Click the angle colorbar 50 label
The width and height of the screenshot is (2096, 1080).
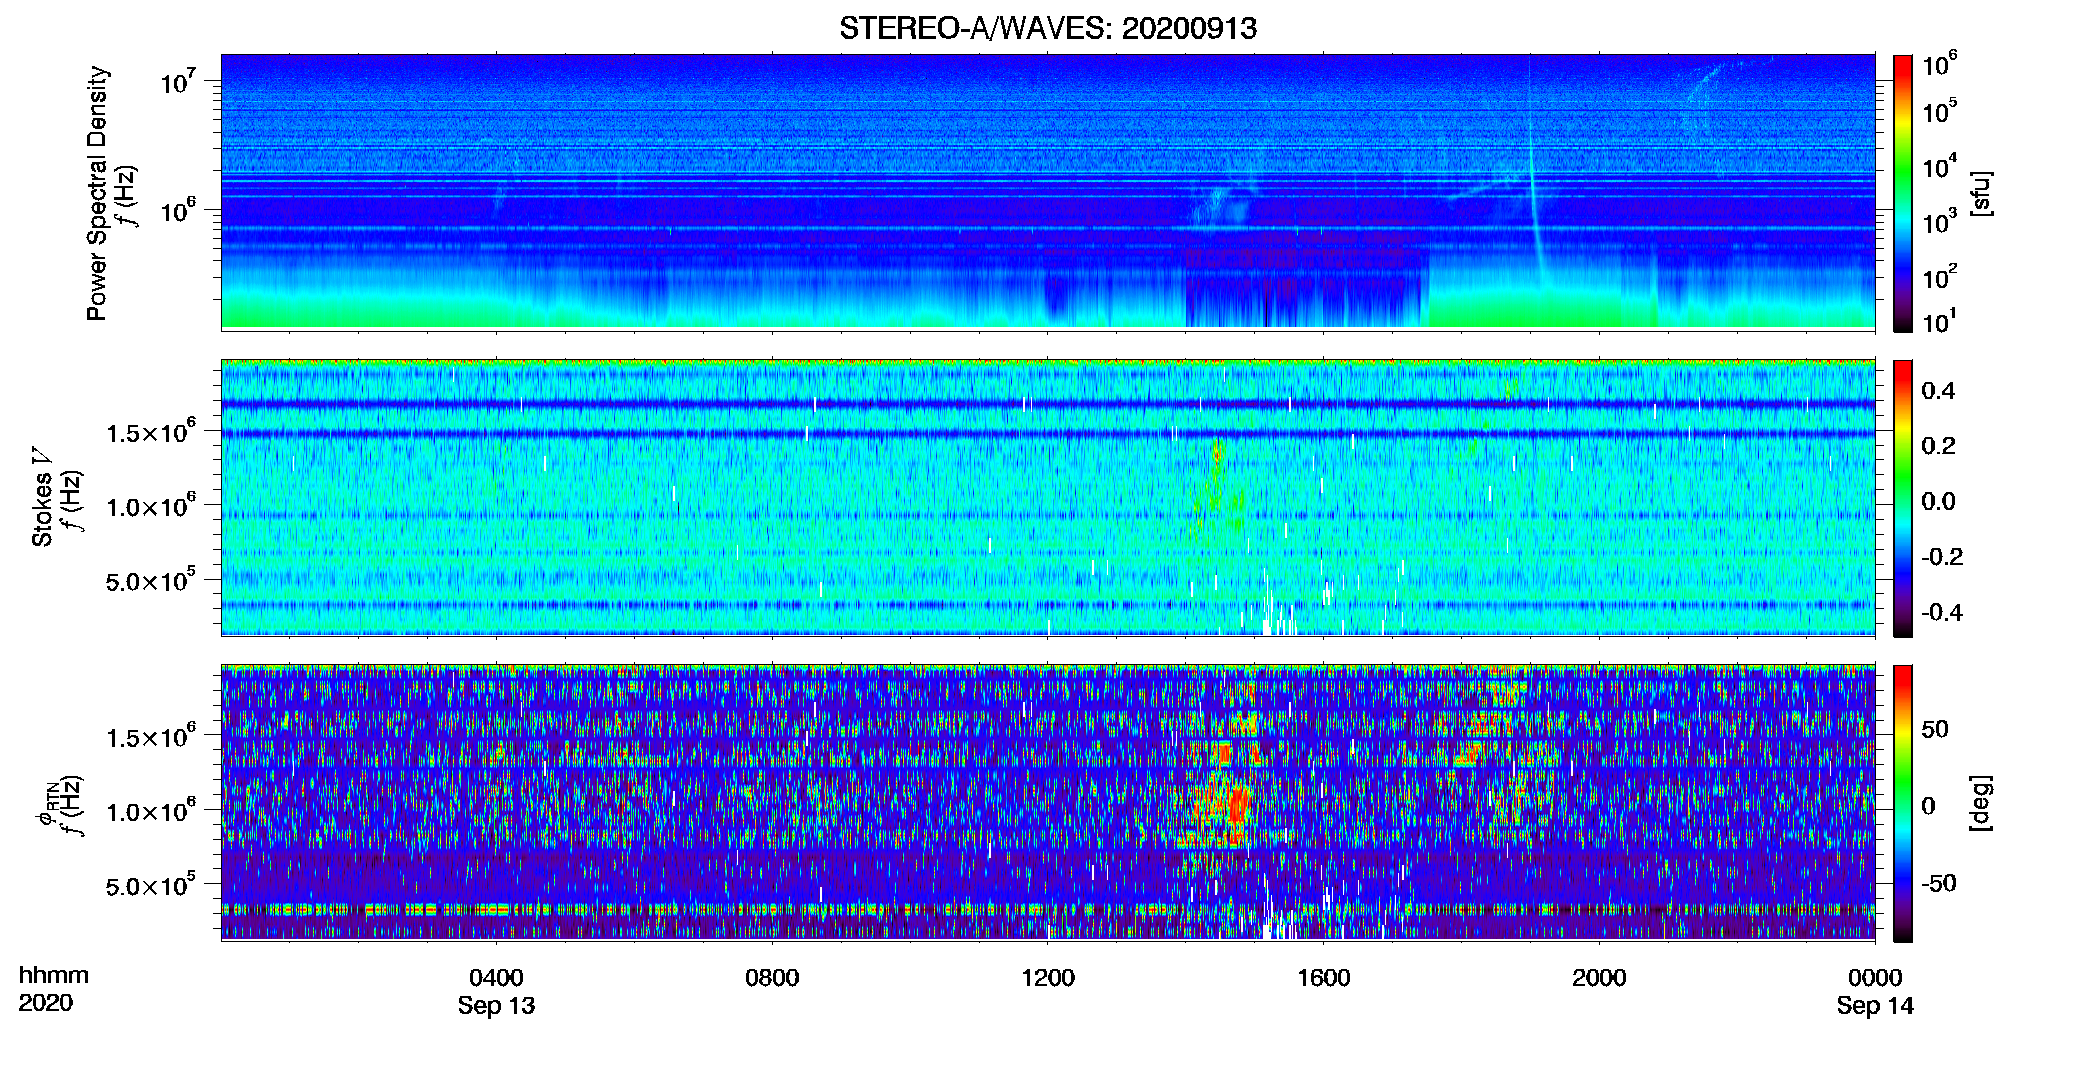[1935, 729]
